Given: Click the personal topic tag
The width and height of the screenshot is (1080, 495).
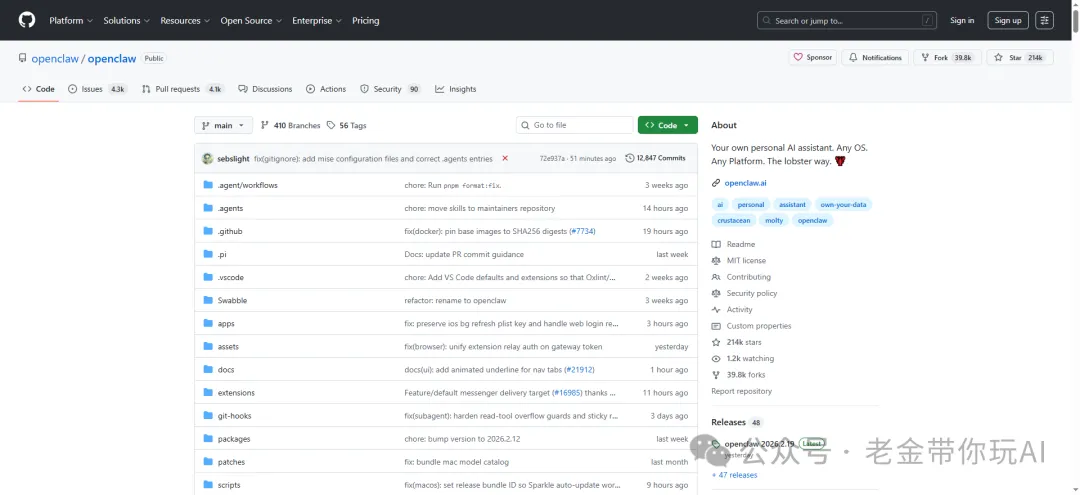Looking at the screenshot, I should click(751, 204).
